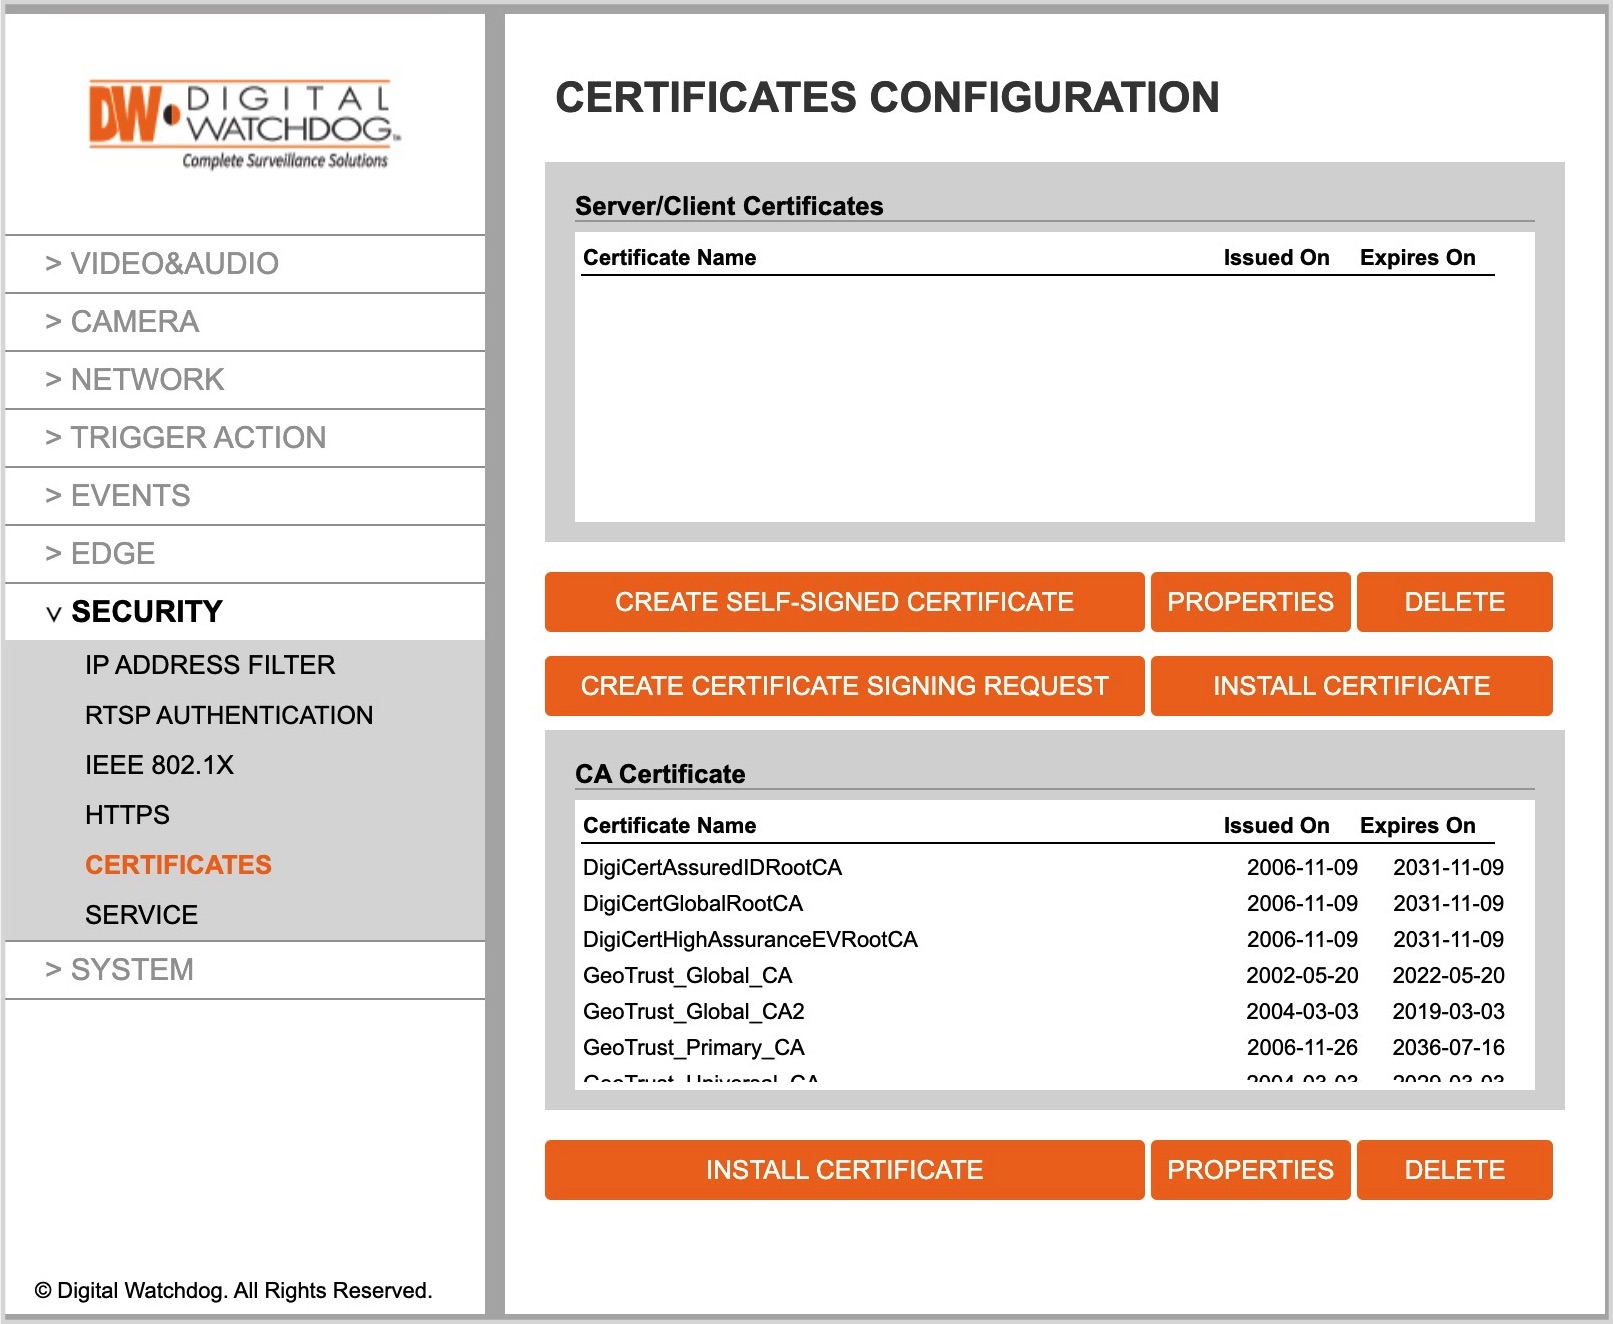
Task: Open the IP ADDRESS FILTER page
Action: (x=210, y=665)
